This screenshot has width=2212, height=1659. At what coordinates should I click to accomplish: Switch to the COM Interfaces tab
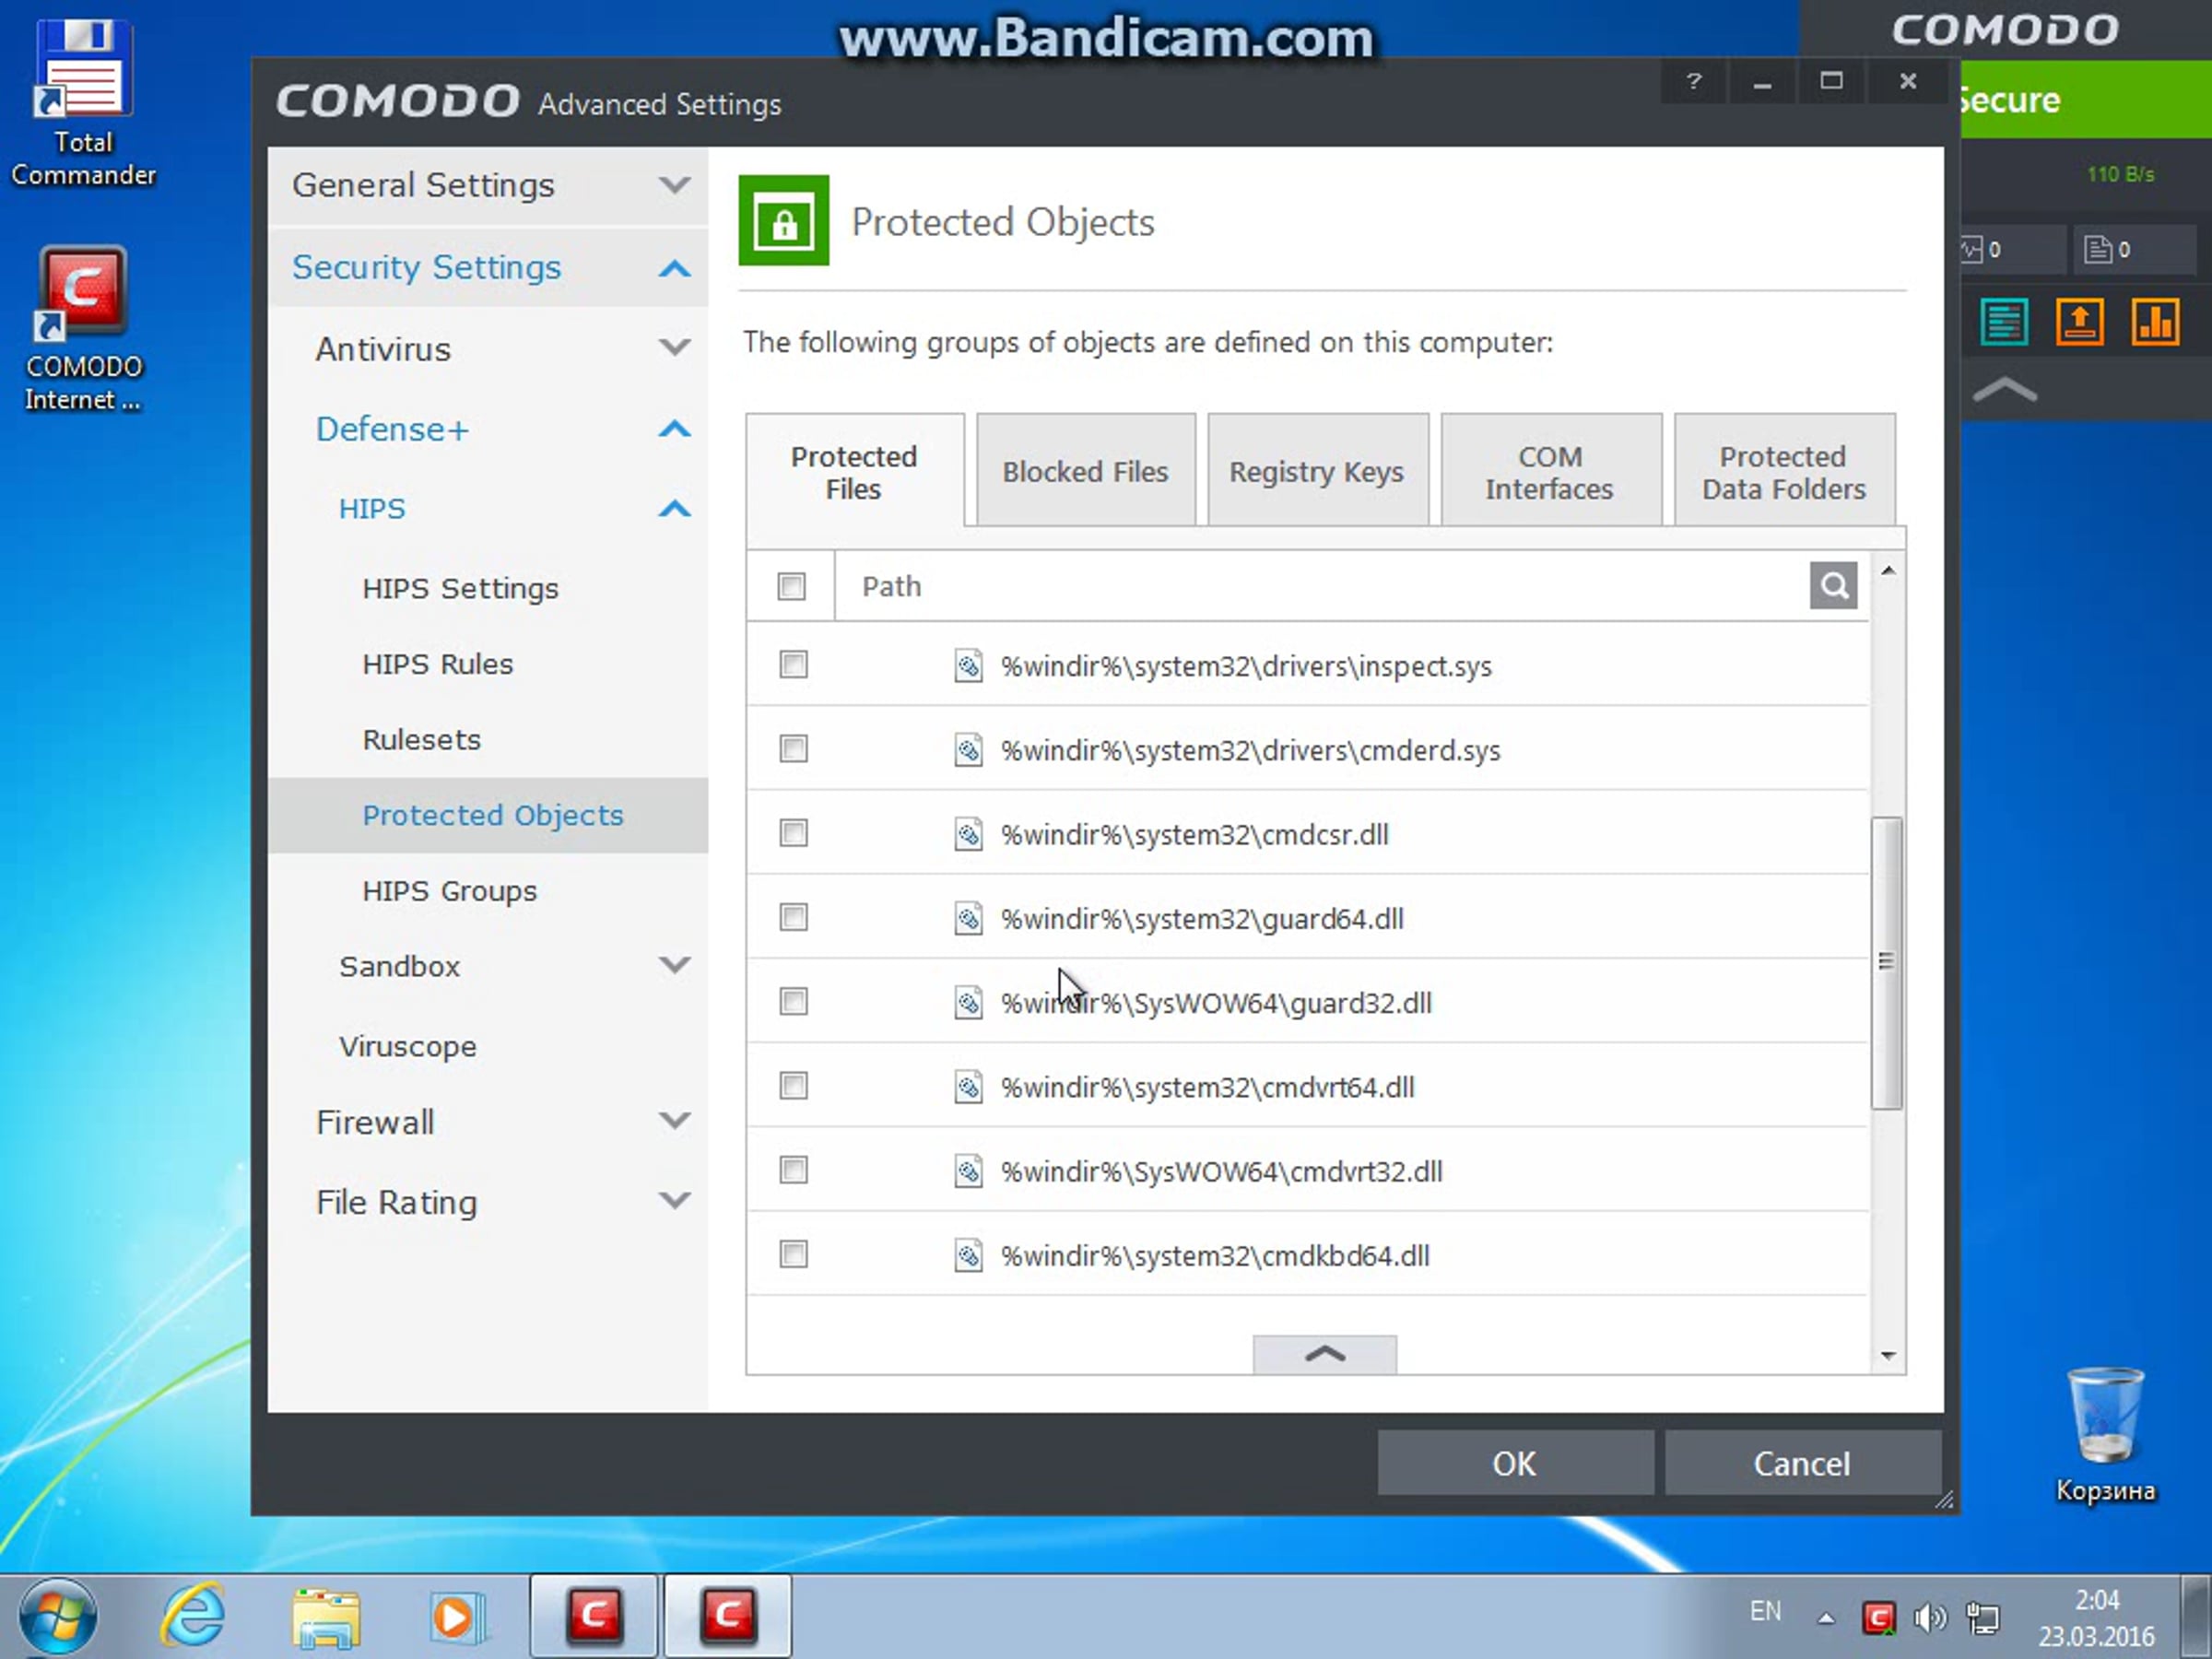1550,471
